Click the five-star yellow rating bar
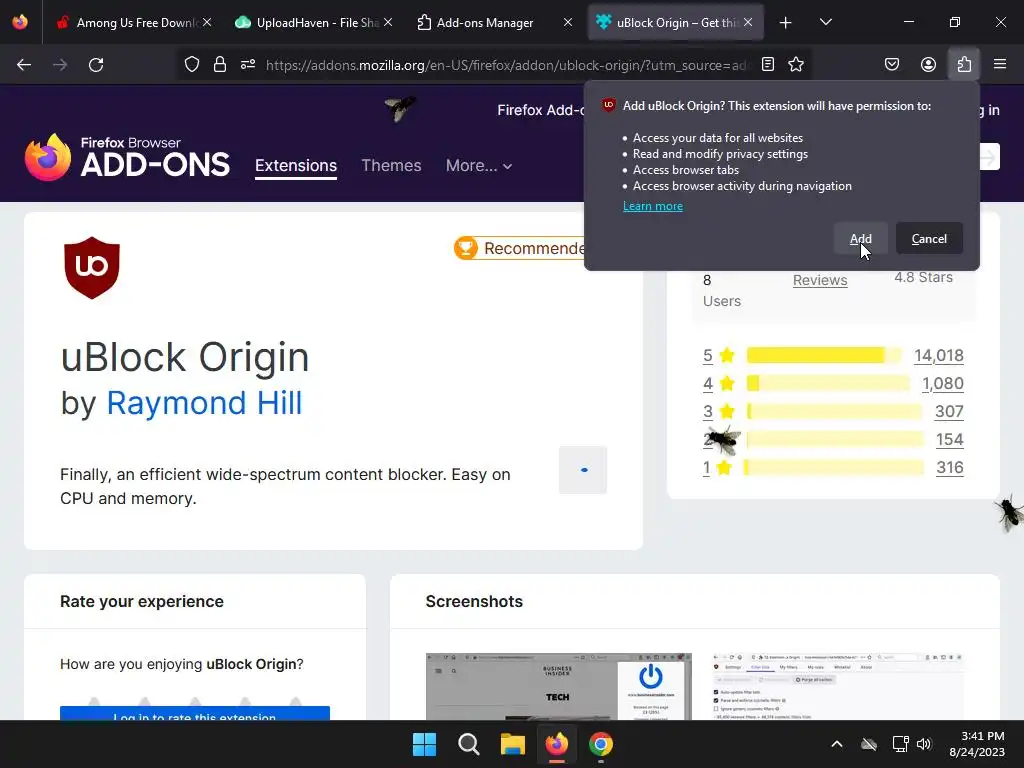 click(x=824, y=355)
